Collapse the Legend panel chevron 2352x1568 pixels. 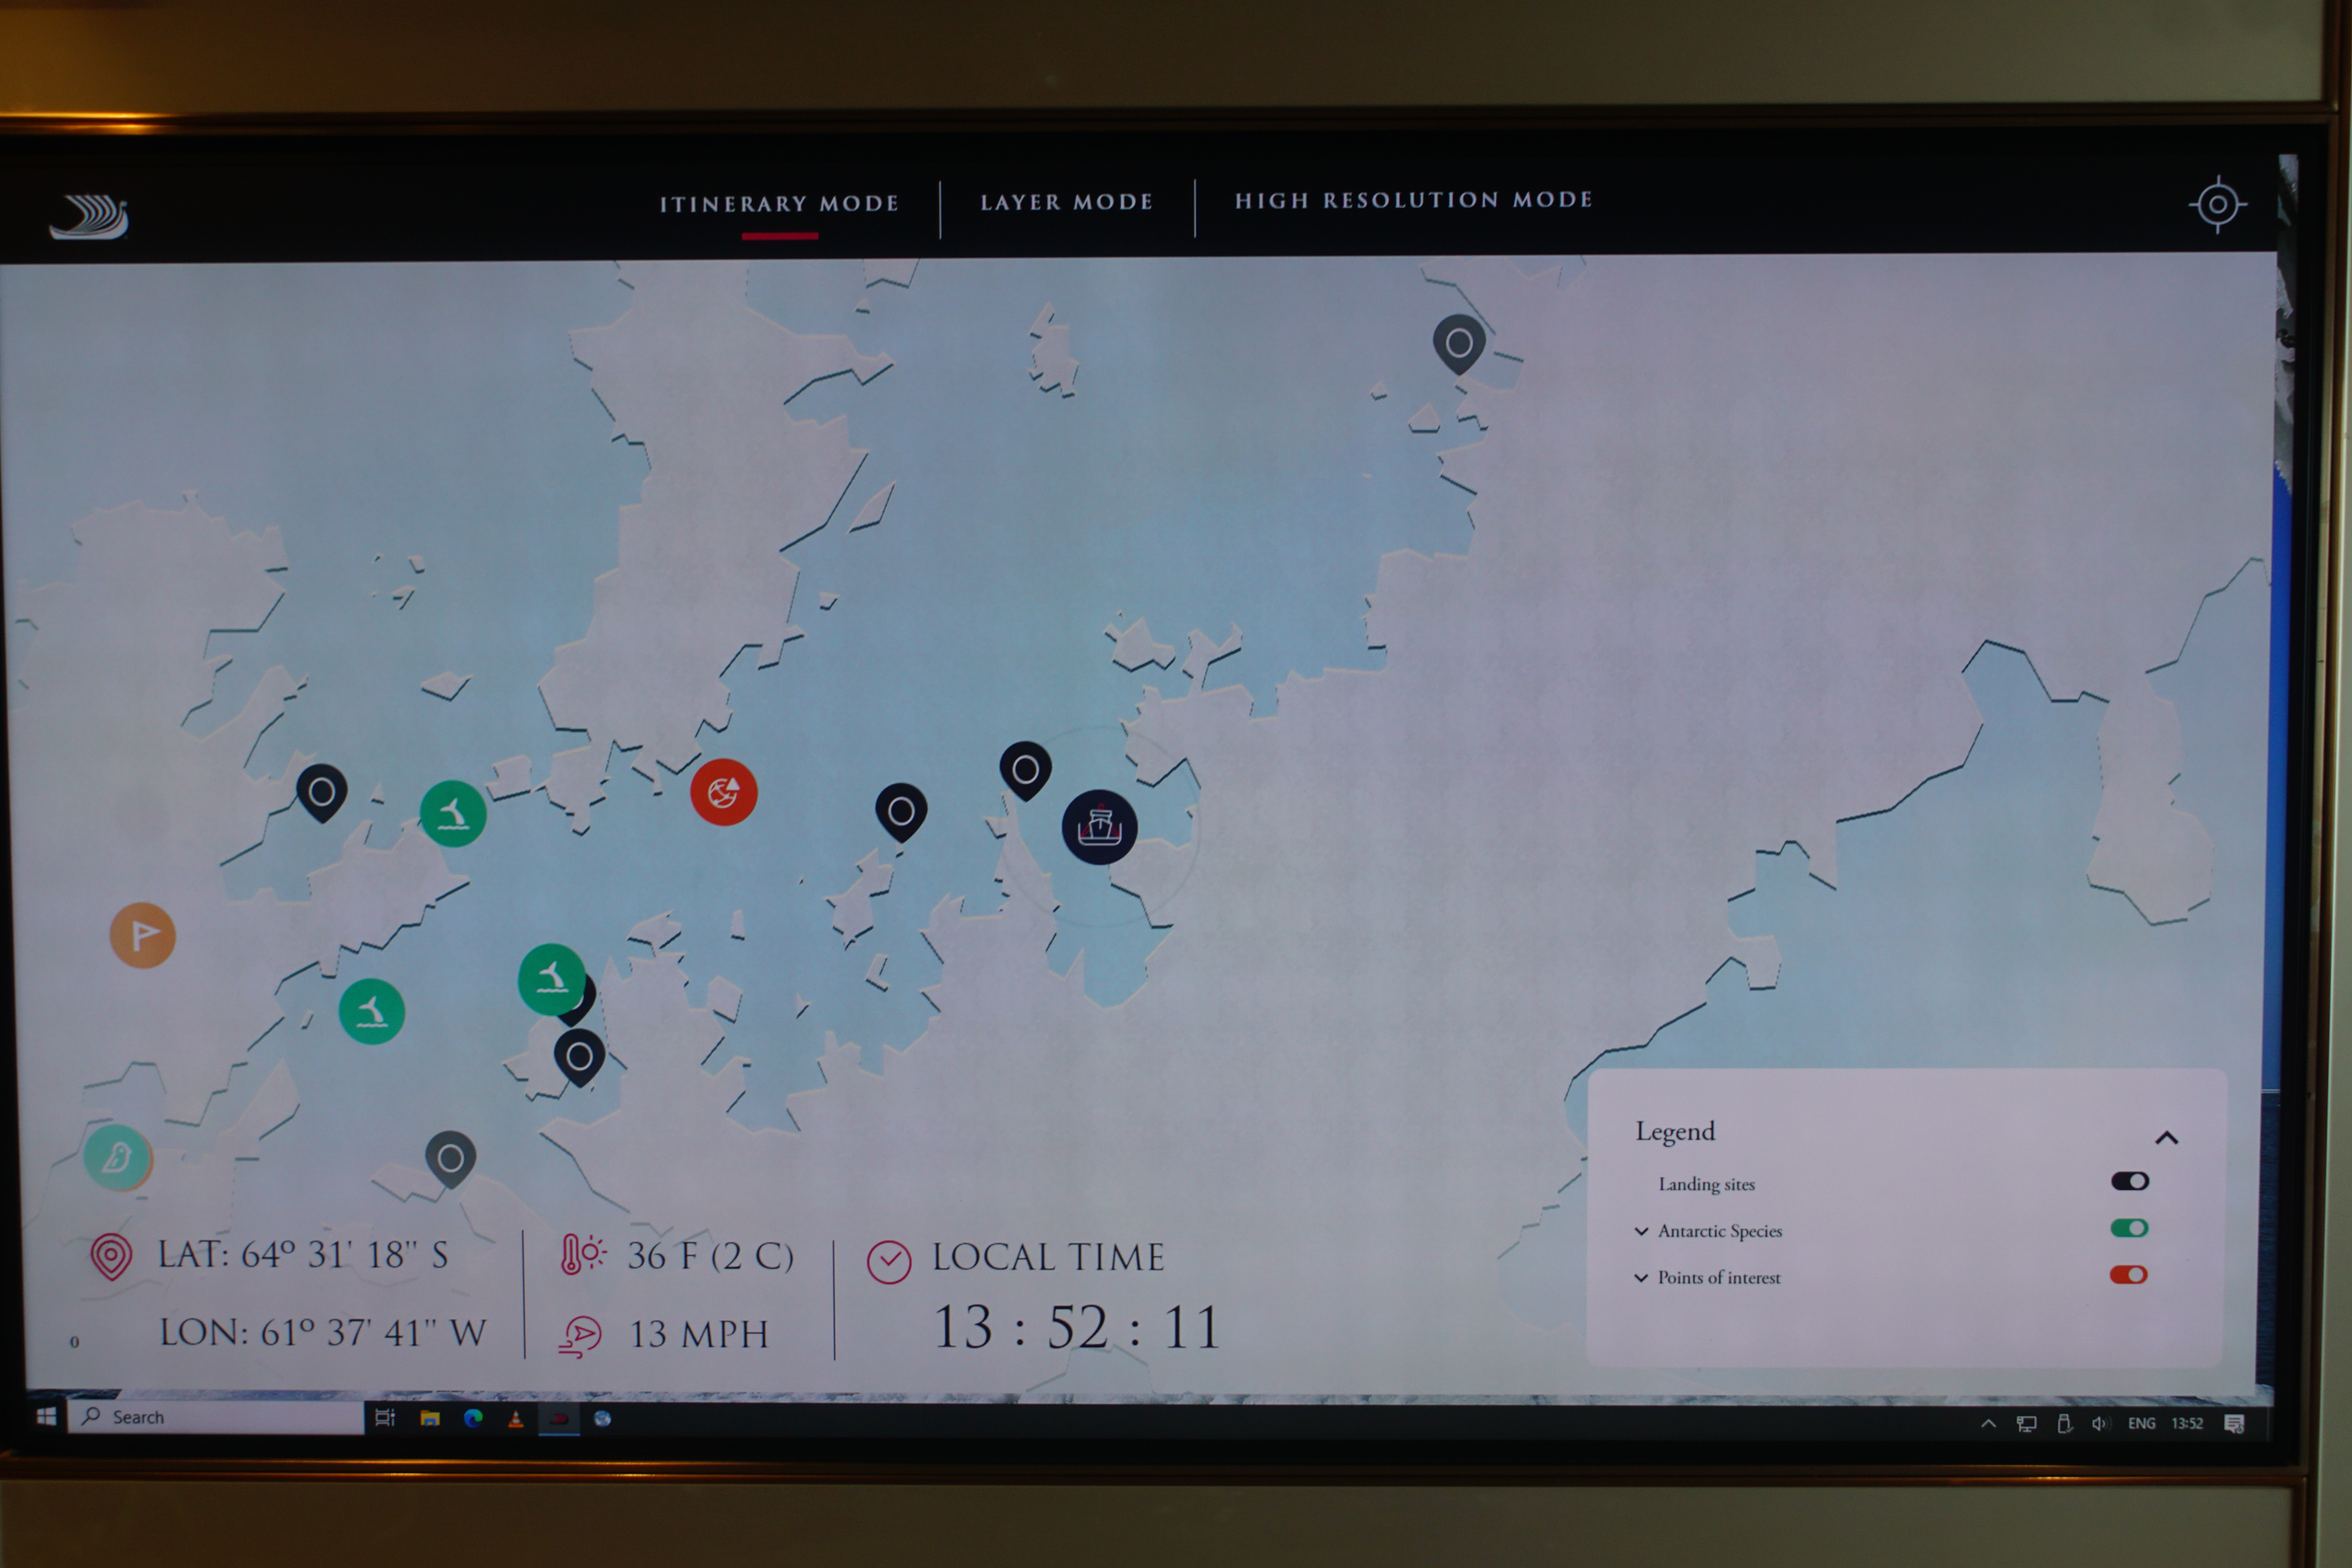click(x=2166, y=1138)
